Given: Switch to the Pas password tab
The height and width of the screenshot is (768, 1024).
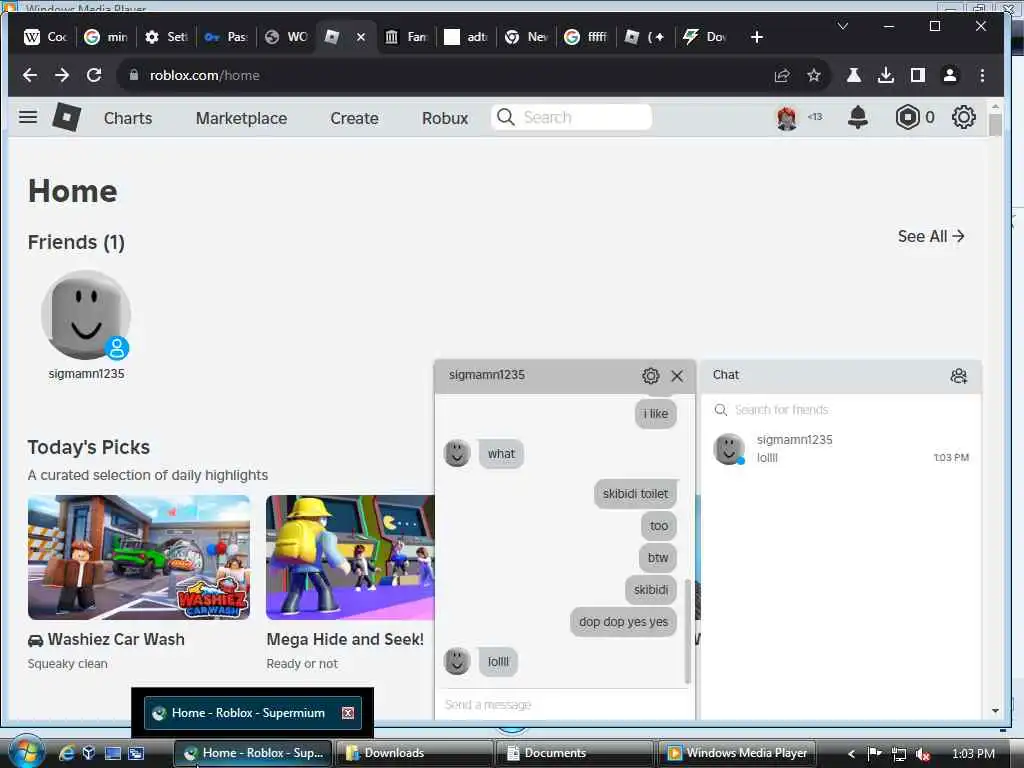Looking at the screenshot, I should pos(226,37).
